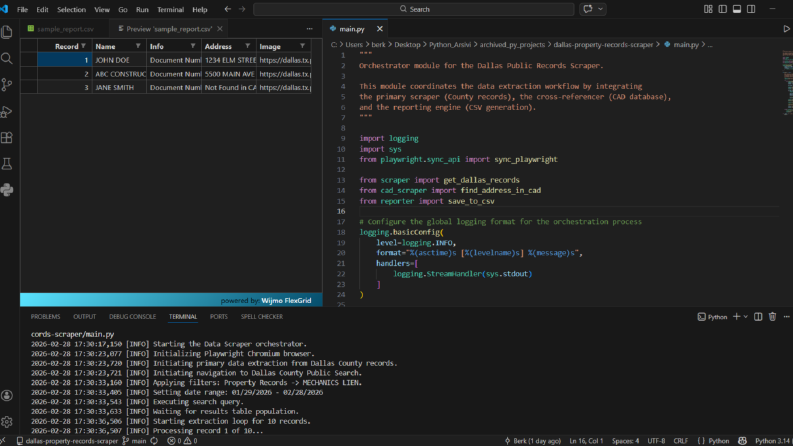Open Customize Layout icon

[x=708, y=9]
